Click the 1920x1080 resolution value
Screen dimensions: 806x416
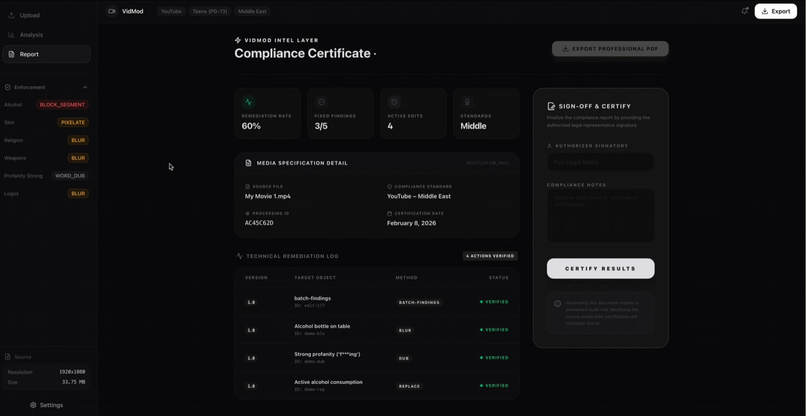72,372
